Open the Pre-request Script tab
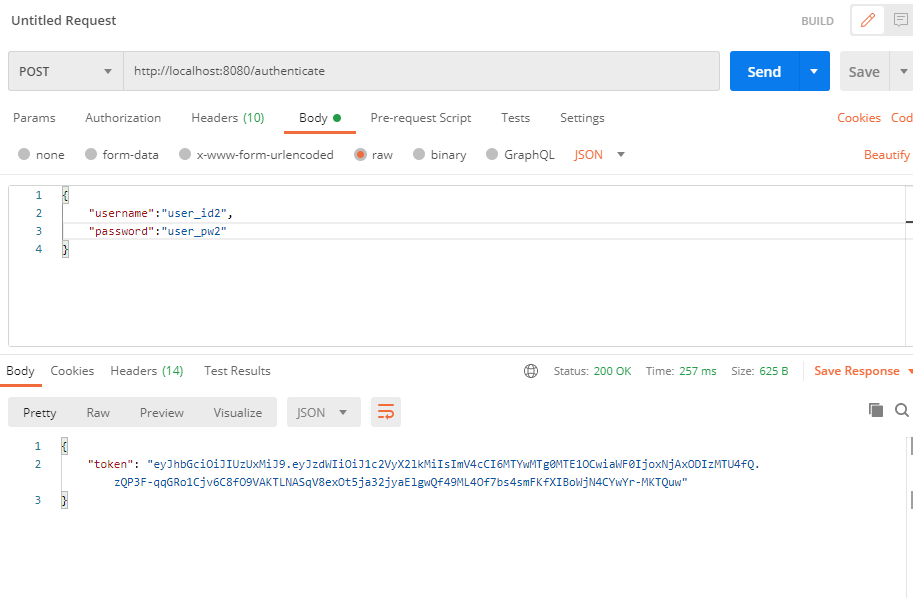 pyautogui.click(x=421, y=118)
